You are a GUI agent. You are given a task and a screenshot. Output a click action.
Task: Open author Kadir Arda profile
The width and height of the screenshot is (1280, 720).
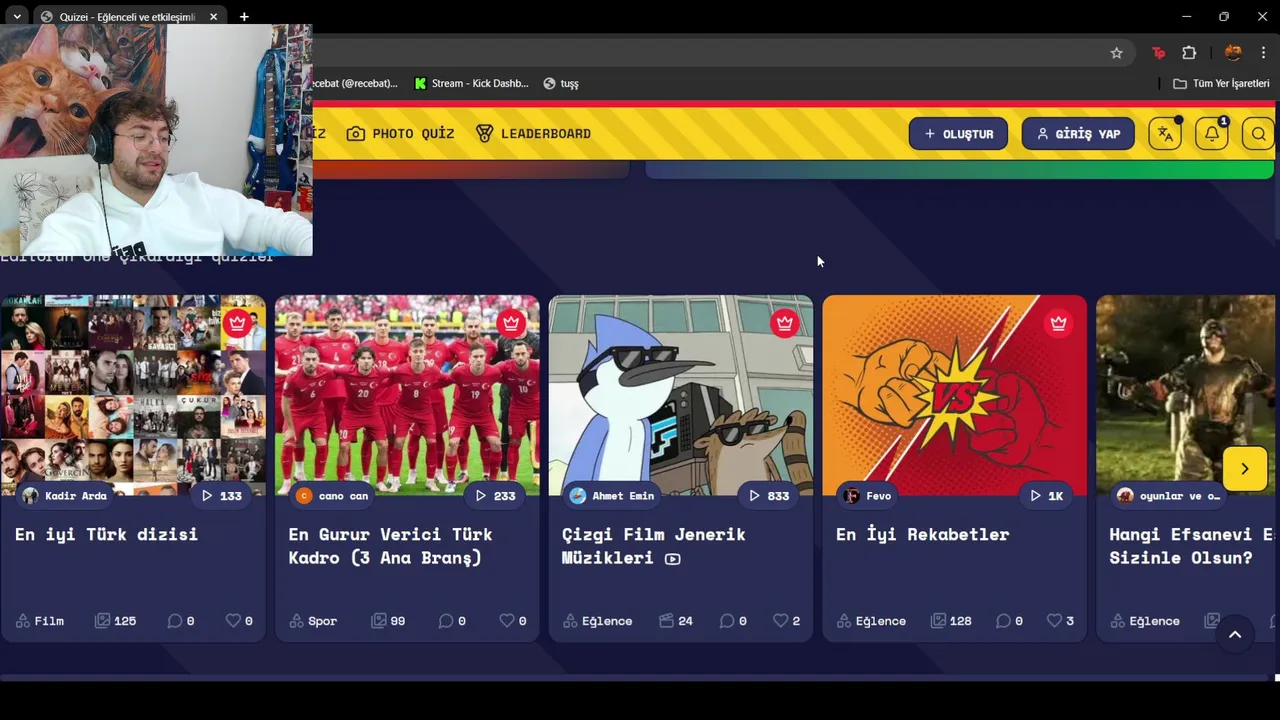pos(65,496)
